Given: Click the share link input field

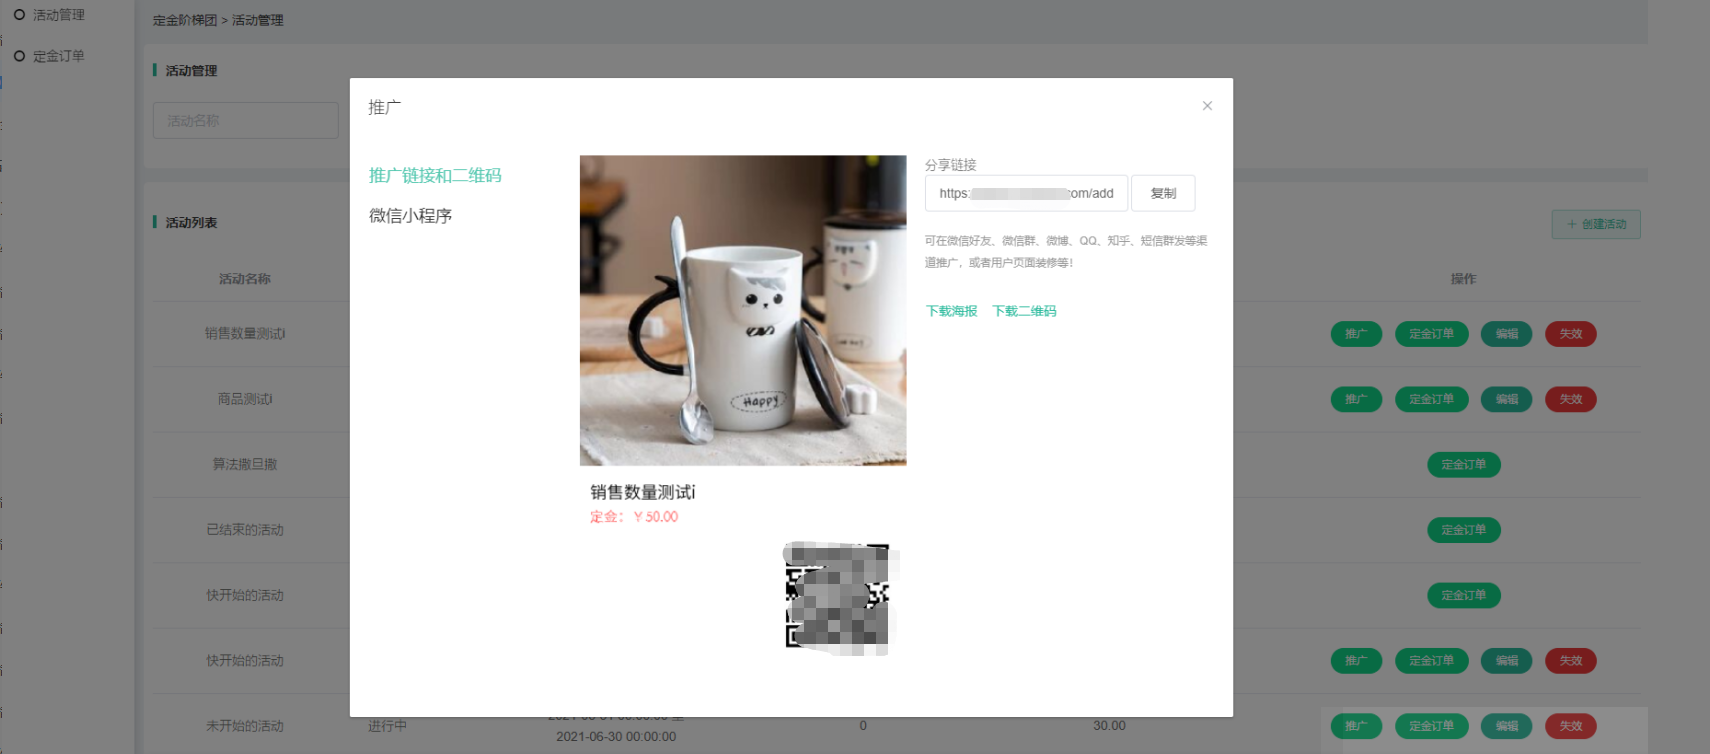Looking at the screenshot, I should click(x=1025, y=194).
